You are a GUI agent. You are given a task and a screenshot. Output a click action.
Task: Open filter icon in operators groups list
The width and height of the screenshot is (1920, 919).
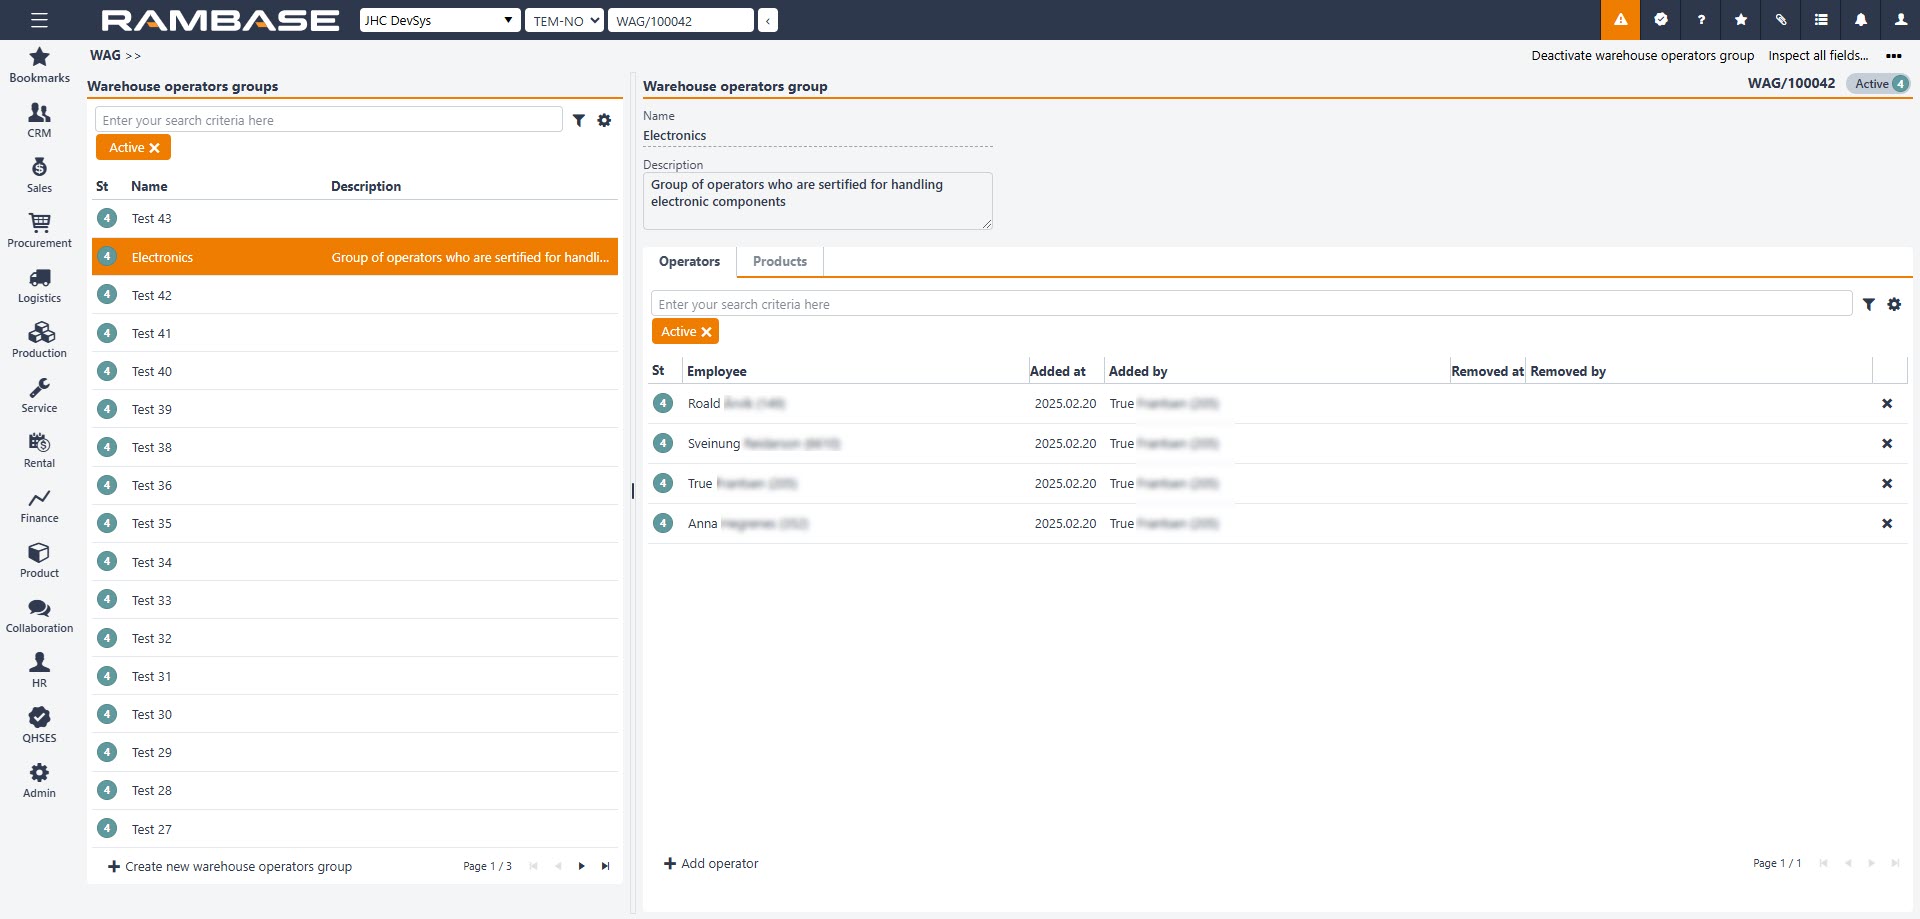(579, 120)
